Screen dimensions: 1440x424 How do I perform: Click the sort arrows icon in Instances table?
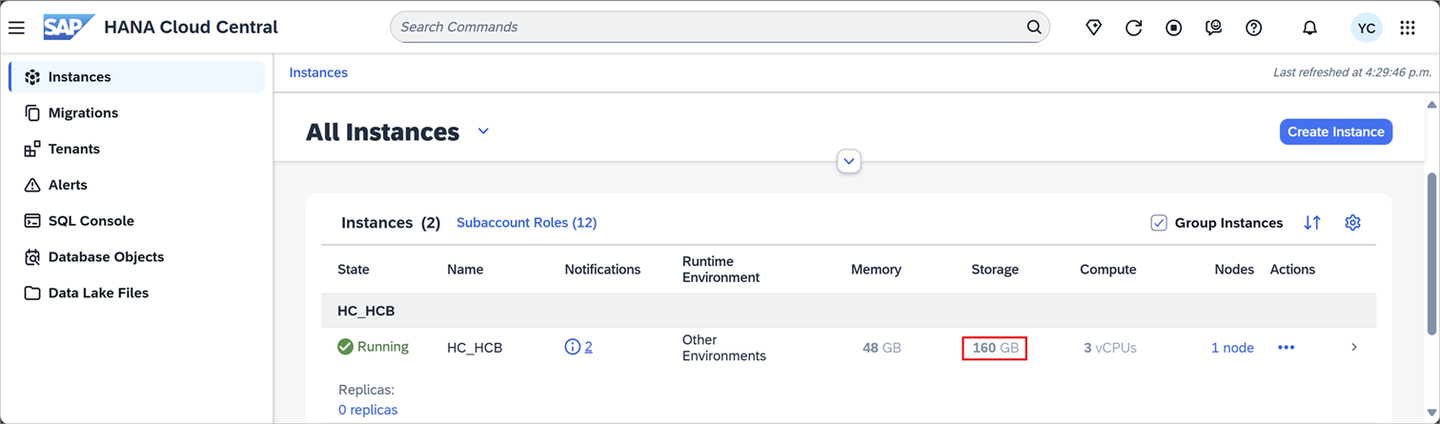coord(1312,223)
